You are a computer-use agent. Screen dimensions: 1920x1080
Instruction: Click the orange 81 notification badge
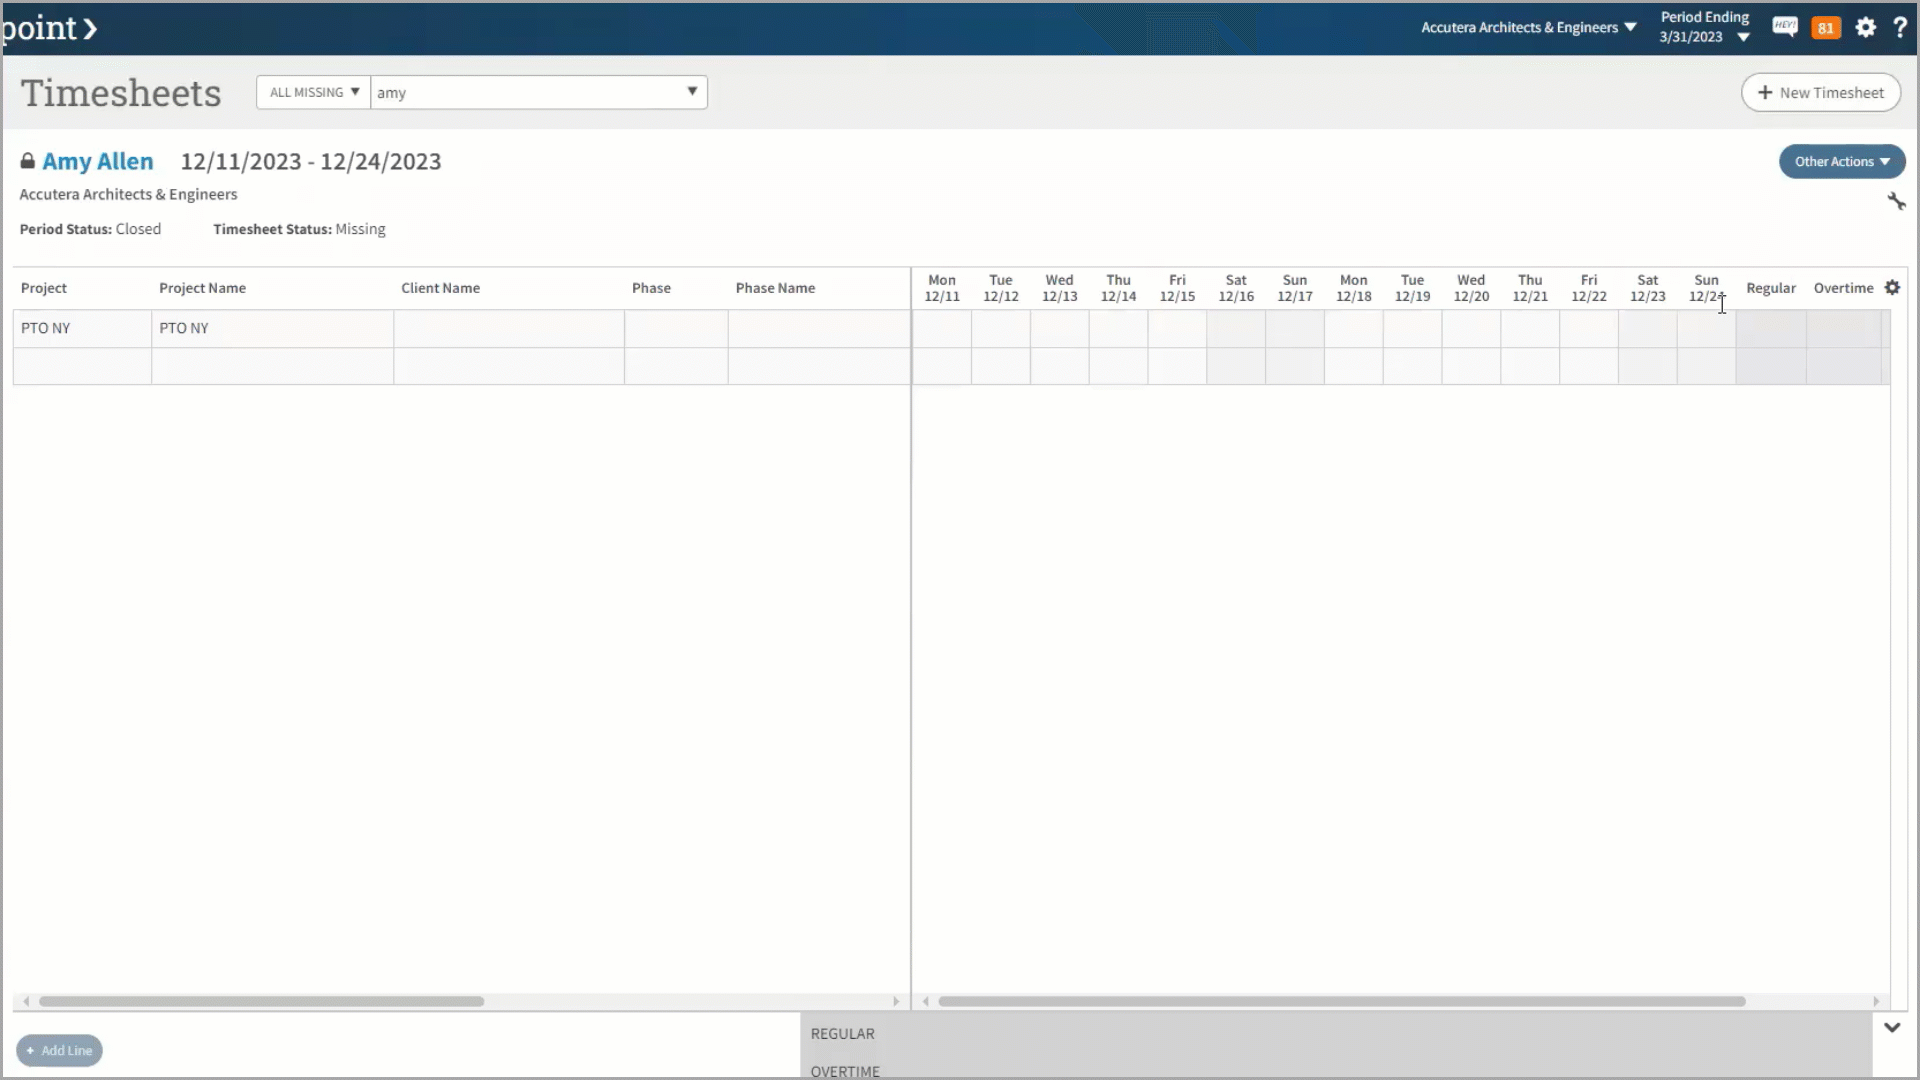click(x=1826, y=27)
